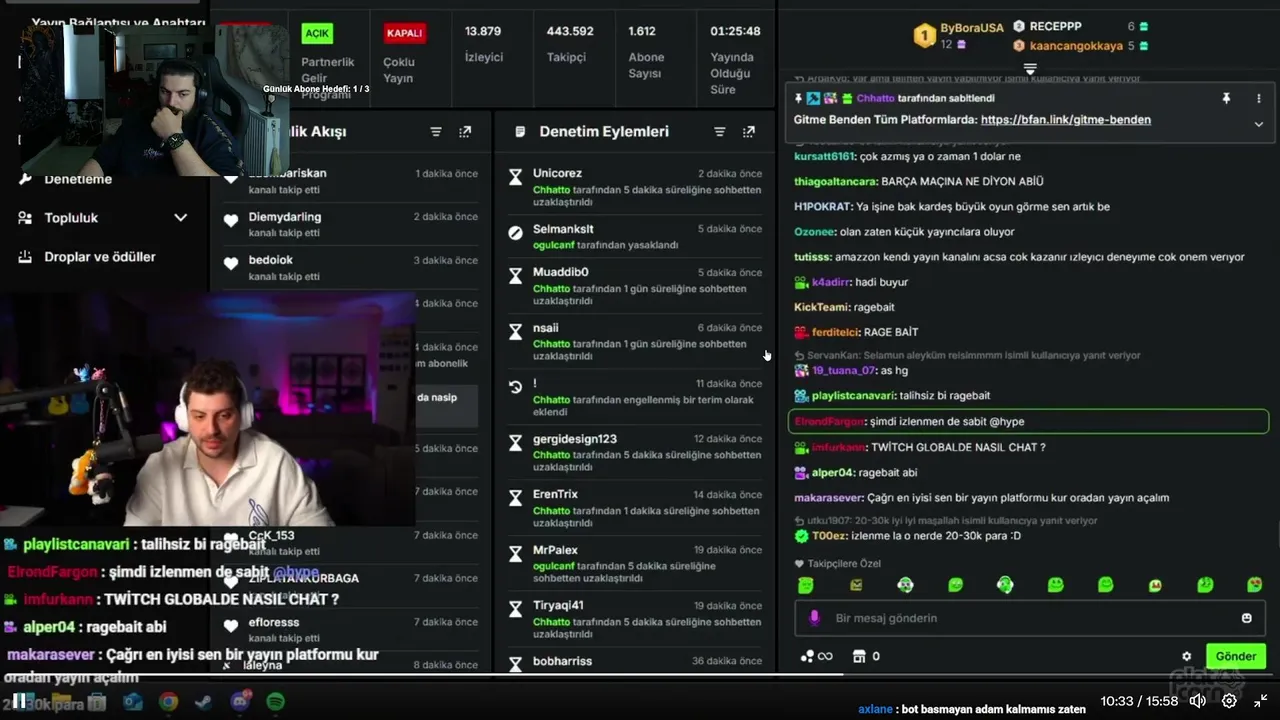Click the KAPALI Çoklu Yayın badge
The width and height of the screenshot is (1280, 720).
pyautogui.click(x=405, y=33)
